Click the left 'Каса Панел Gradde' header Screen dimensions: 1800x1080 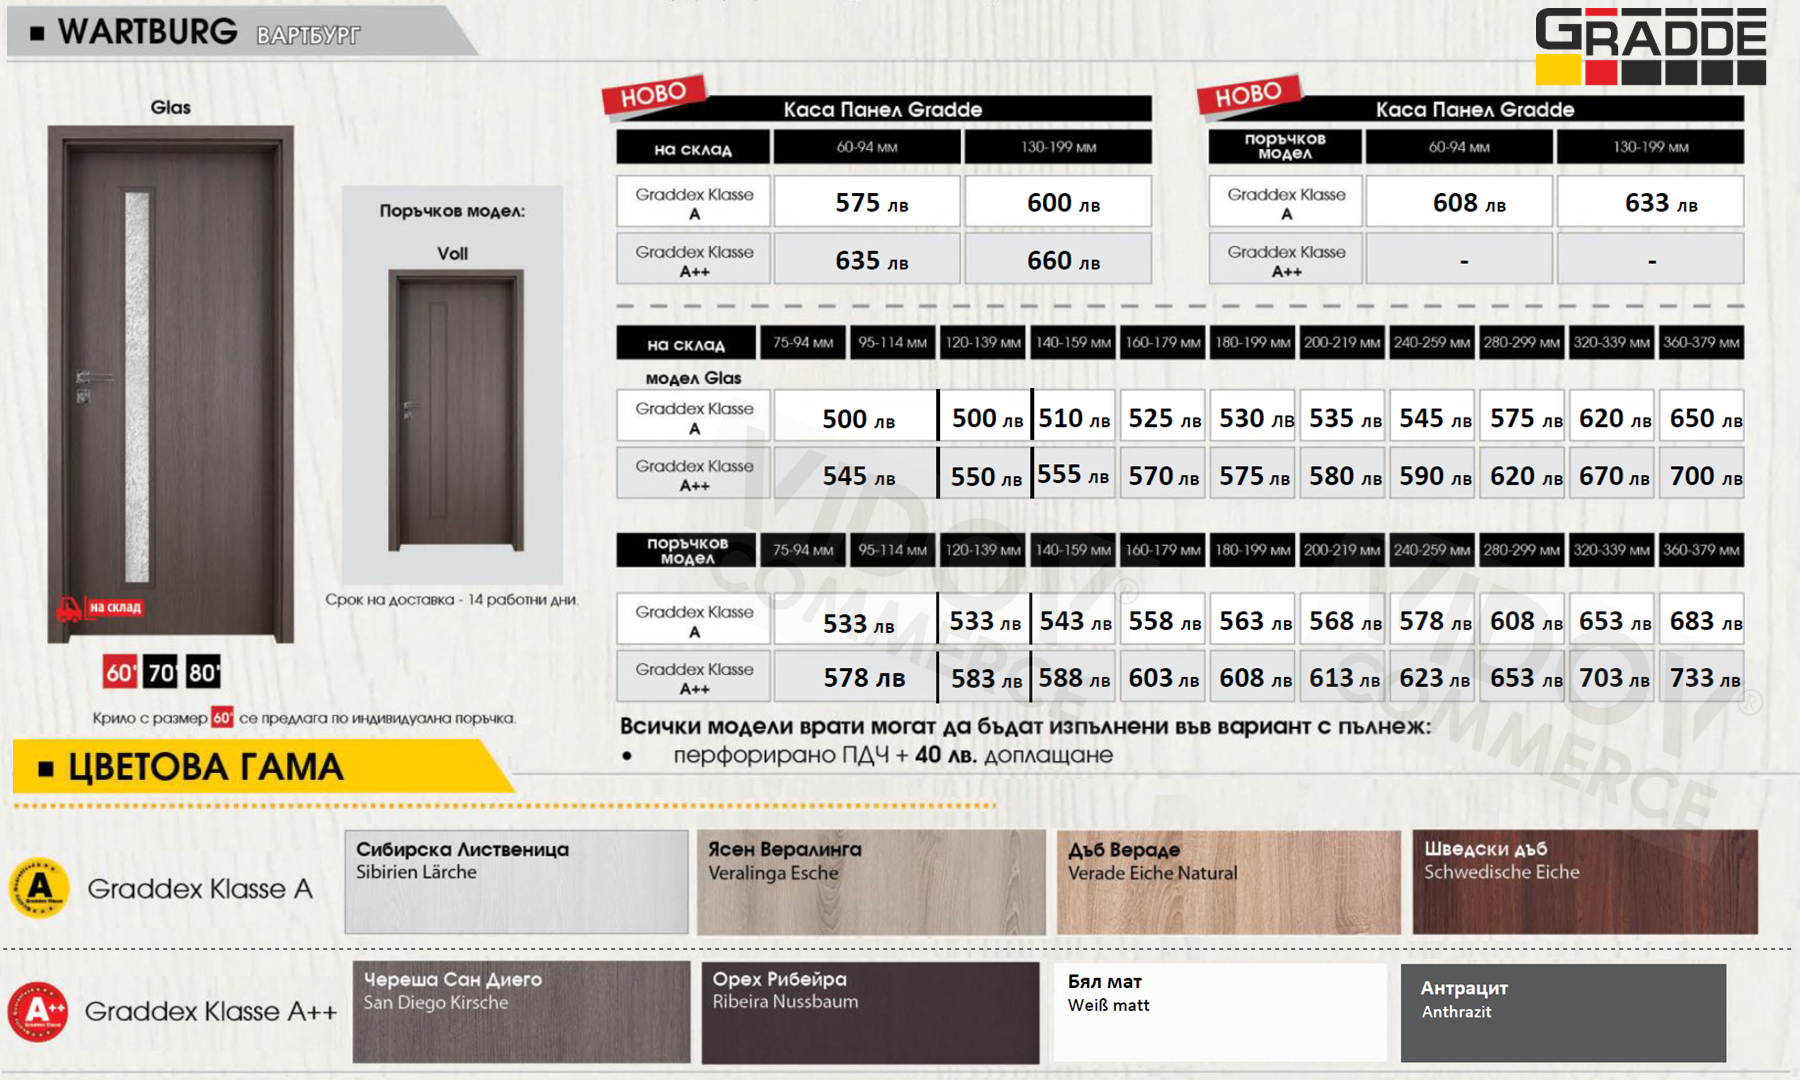pyautogui.click(x=882, y=109)
